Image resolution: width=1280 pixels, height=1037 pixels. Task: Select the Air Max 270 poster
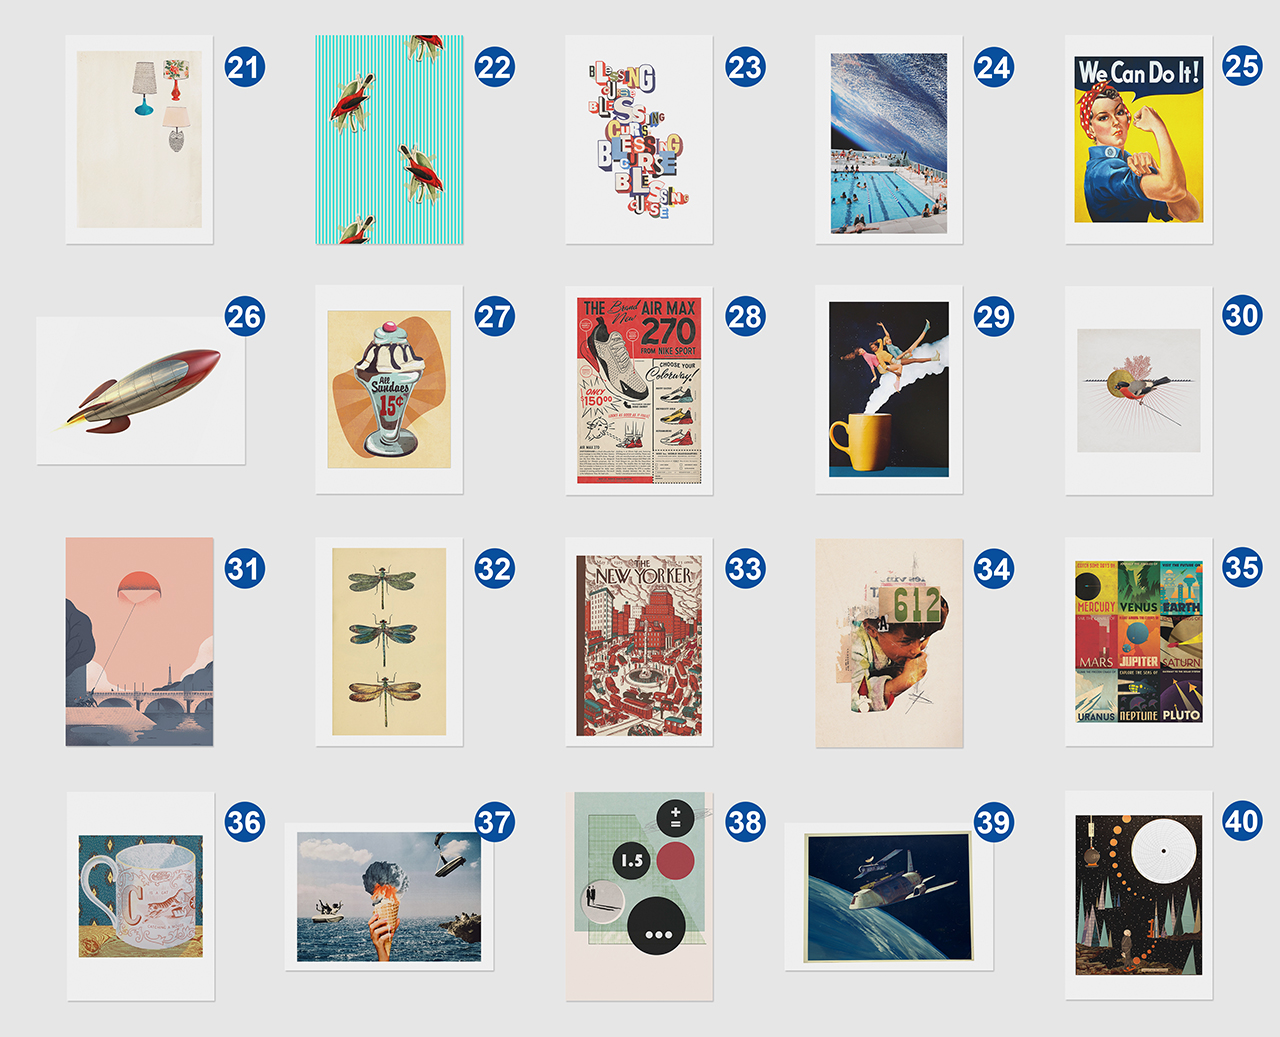click(639, 390)
